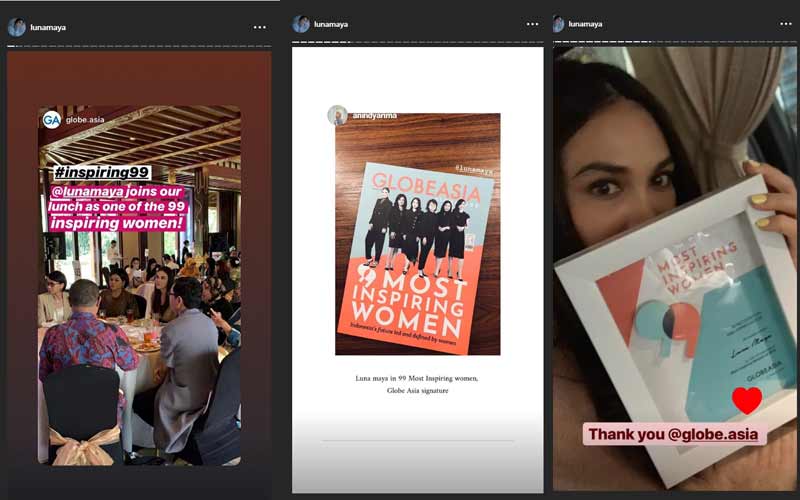Tap @lunamaya tag on magazine photo

pyautogui.click(x=474, y=170)
